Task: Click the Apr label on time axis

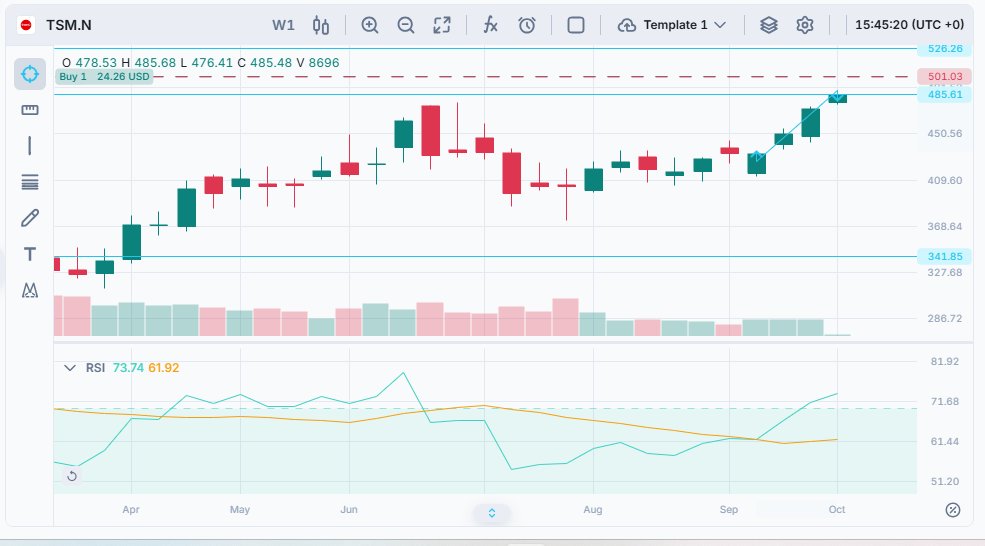Action: click(x=131, y=510)
